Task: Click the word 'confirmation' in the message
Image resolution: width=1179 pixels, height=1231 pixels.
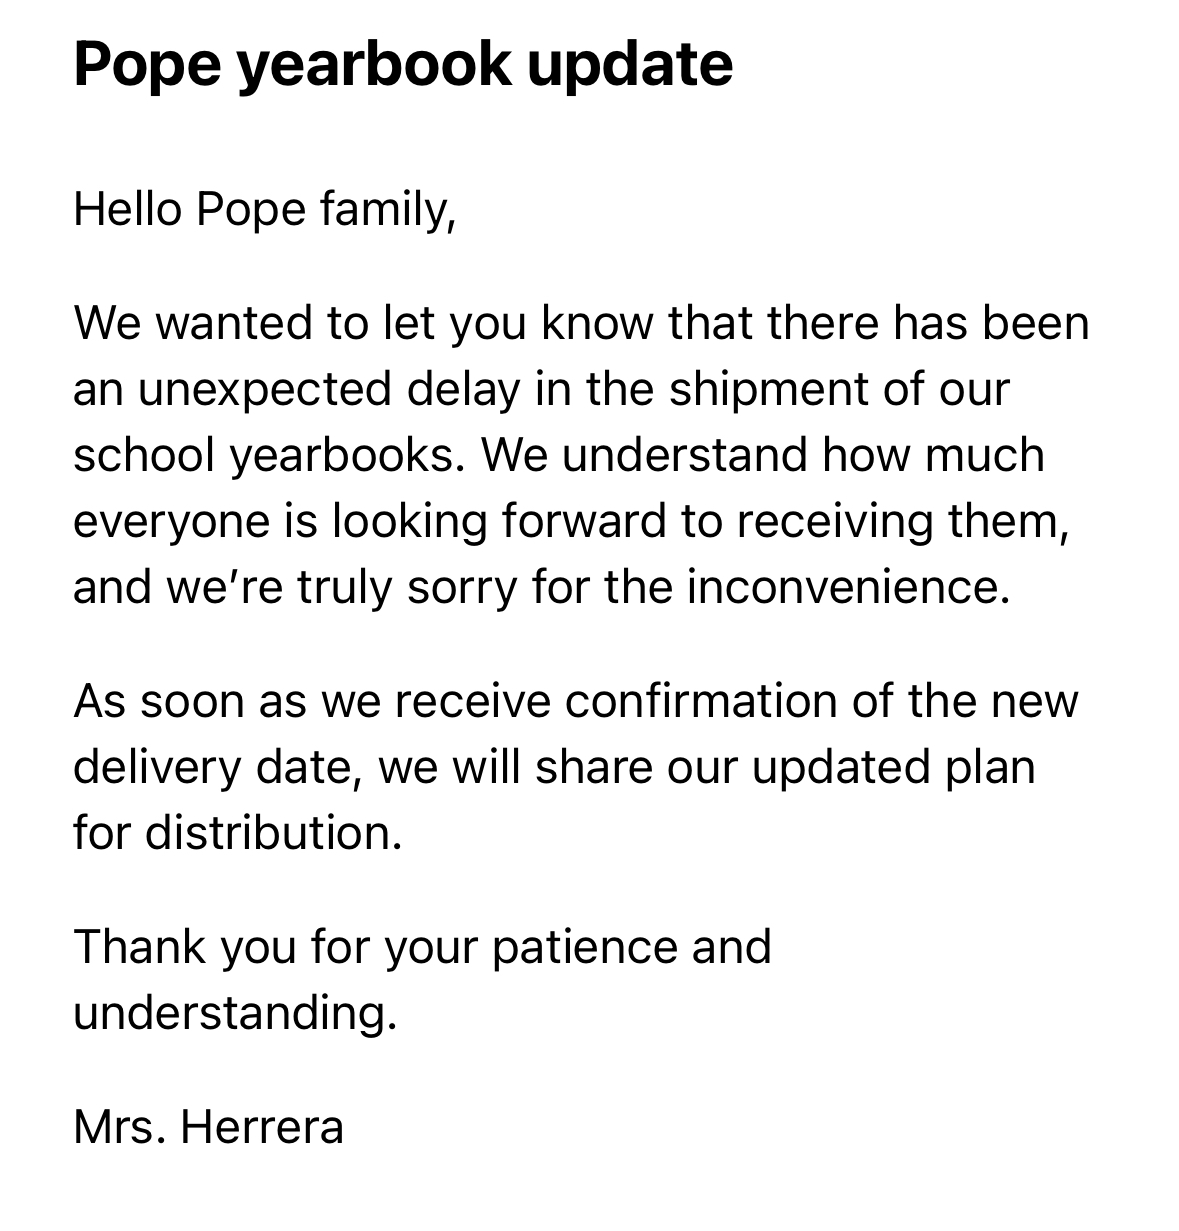Action: (701, 702)
